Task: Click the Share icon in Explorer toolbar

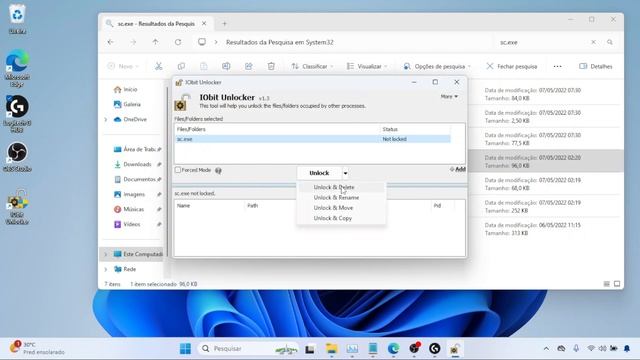Action: pos(249,66)
